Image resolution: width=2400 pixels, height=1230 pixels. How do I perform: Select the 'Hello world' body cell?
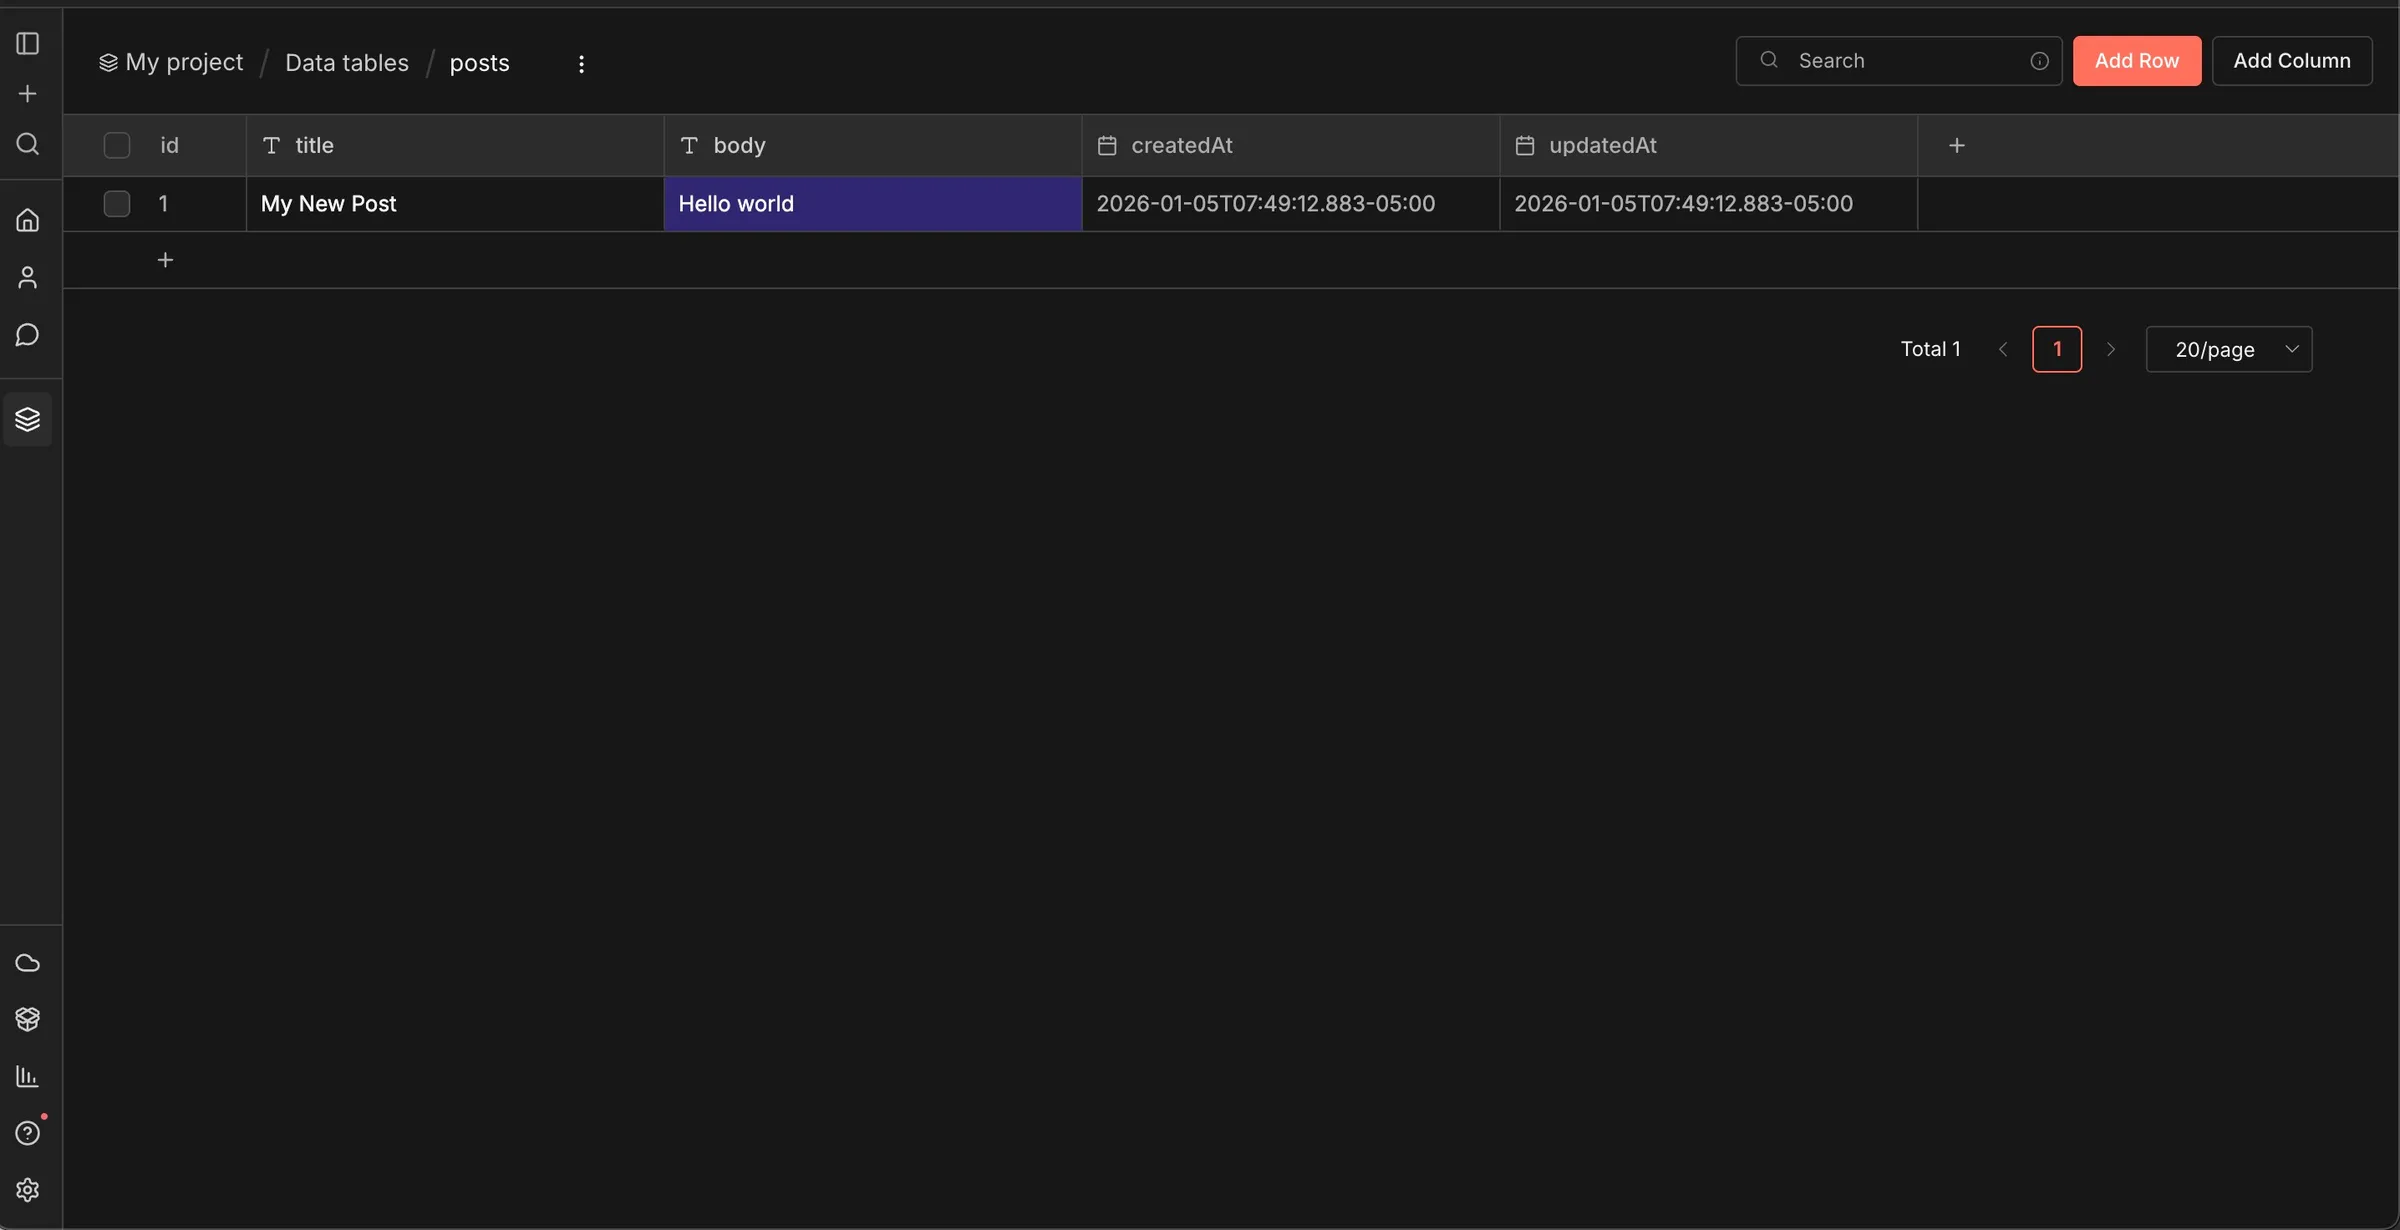(873, 204)
